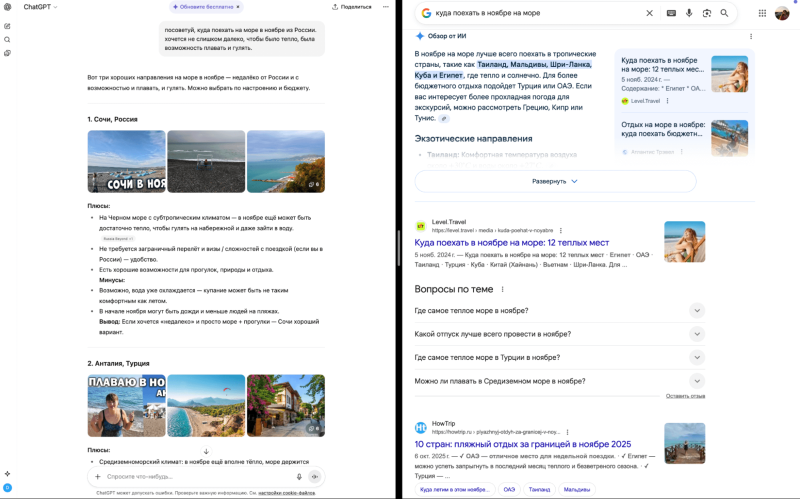Open the Google account avatar
The height and width of the screenshot is (499, 800).
pyautogui.click(x=782, y=13)
